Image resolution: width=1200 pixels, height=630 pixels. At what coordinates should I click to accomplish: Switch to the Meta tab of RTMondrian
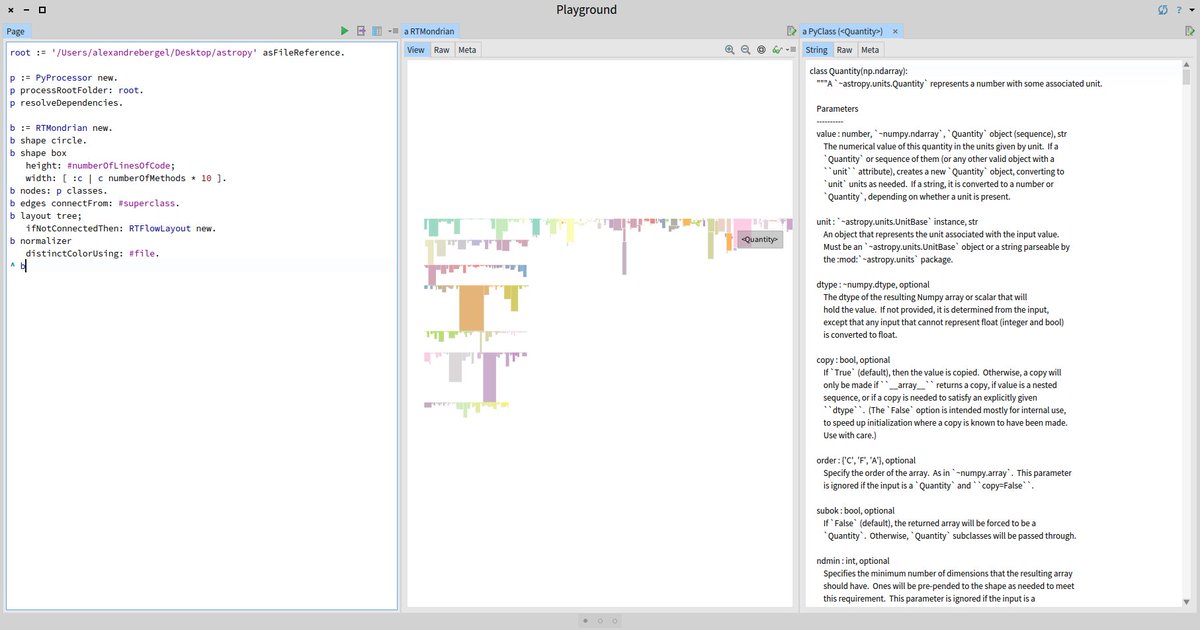(467, 50)
